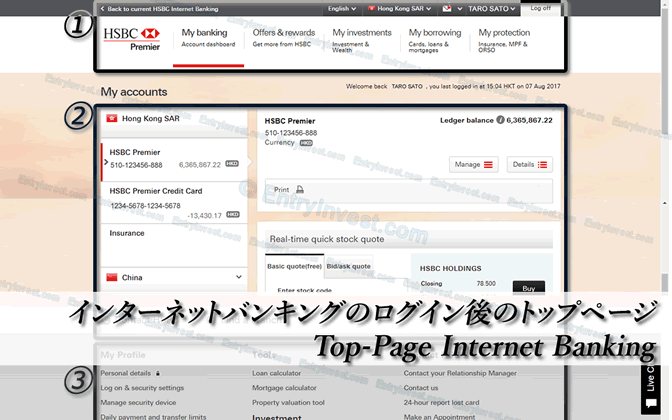Click the lock icon beside Personal details
Screen dimensions: 672x420
click(158, 373)
